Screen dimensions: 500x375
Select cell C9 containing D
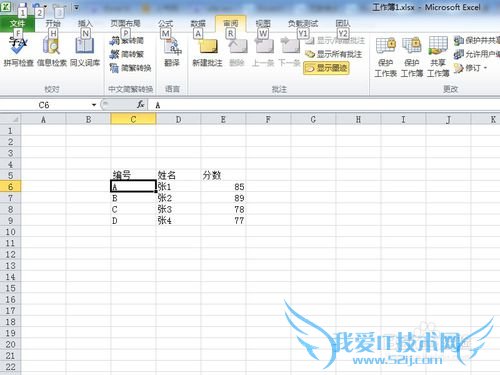click(133, 220)
